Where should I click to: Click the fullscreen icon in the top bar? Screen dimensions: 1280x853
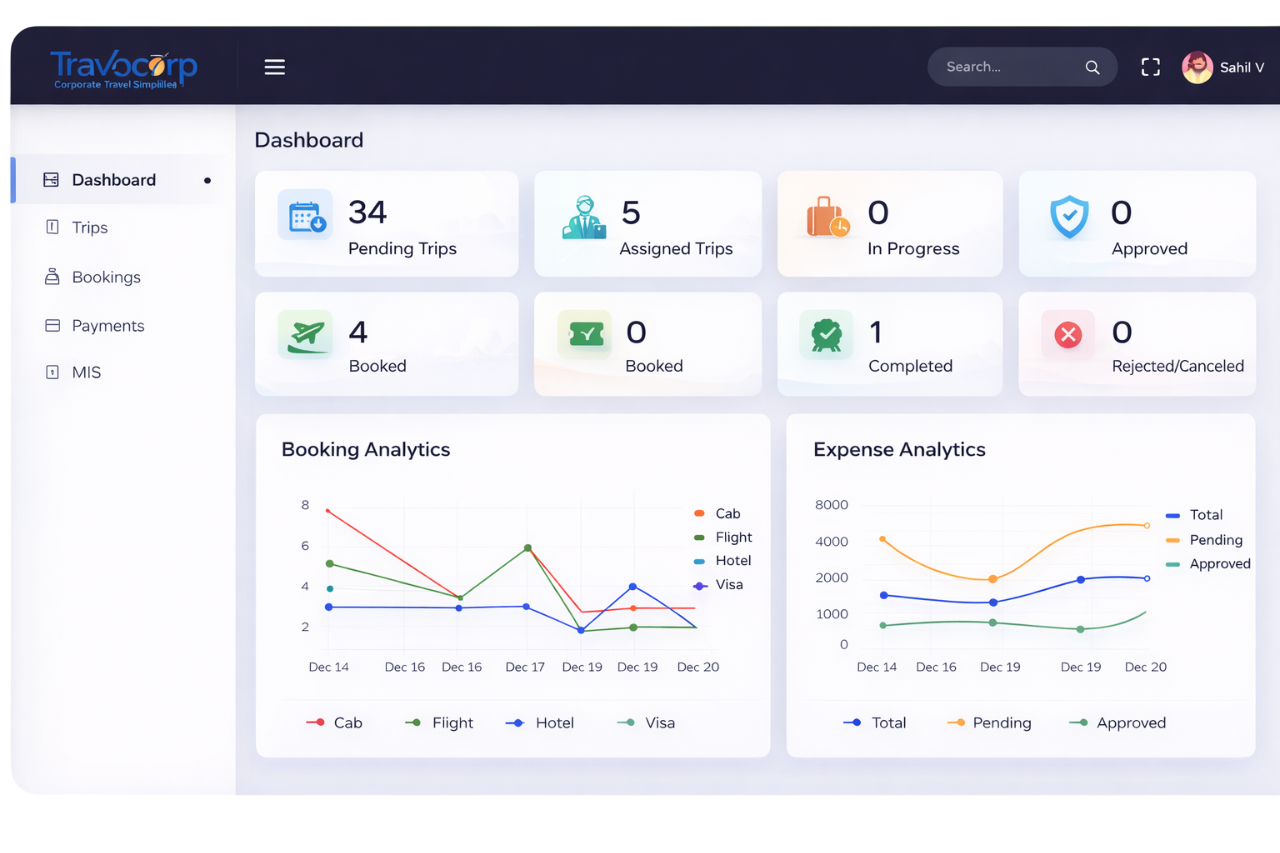(x=1150, y=66)
